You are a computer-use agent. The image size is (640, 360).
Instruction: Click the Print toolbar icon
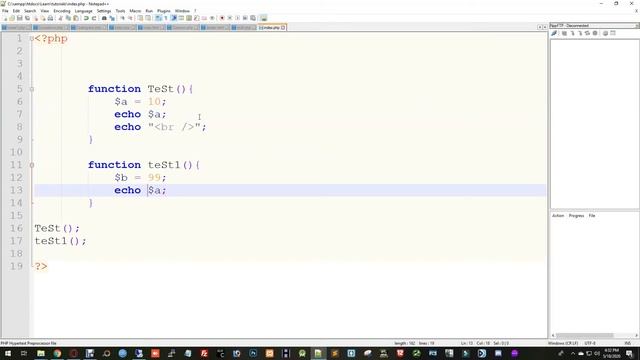point(50,18)
